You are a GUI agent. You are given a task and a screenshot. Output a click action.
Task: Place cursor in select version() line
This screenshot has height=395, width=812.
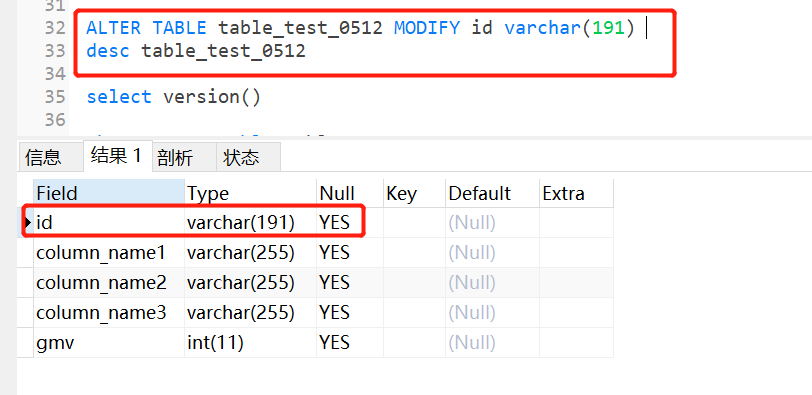(x=173, y=97)
